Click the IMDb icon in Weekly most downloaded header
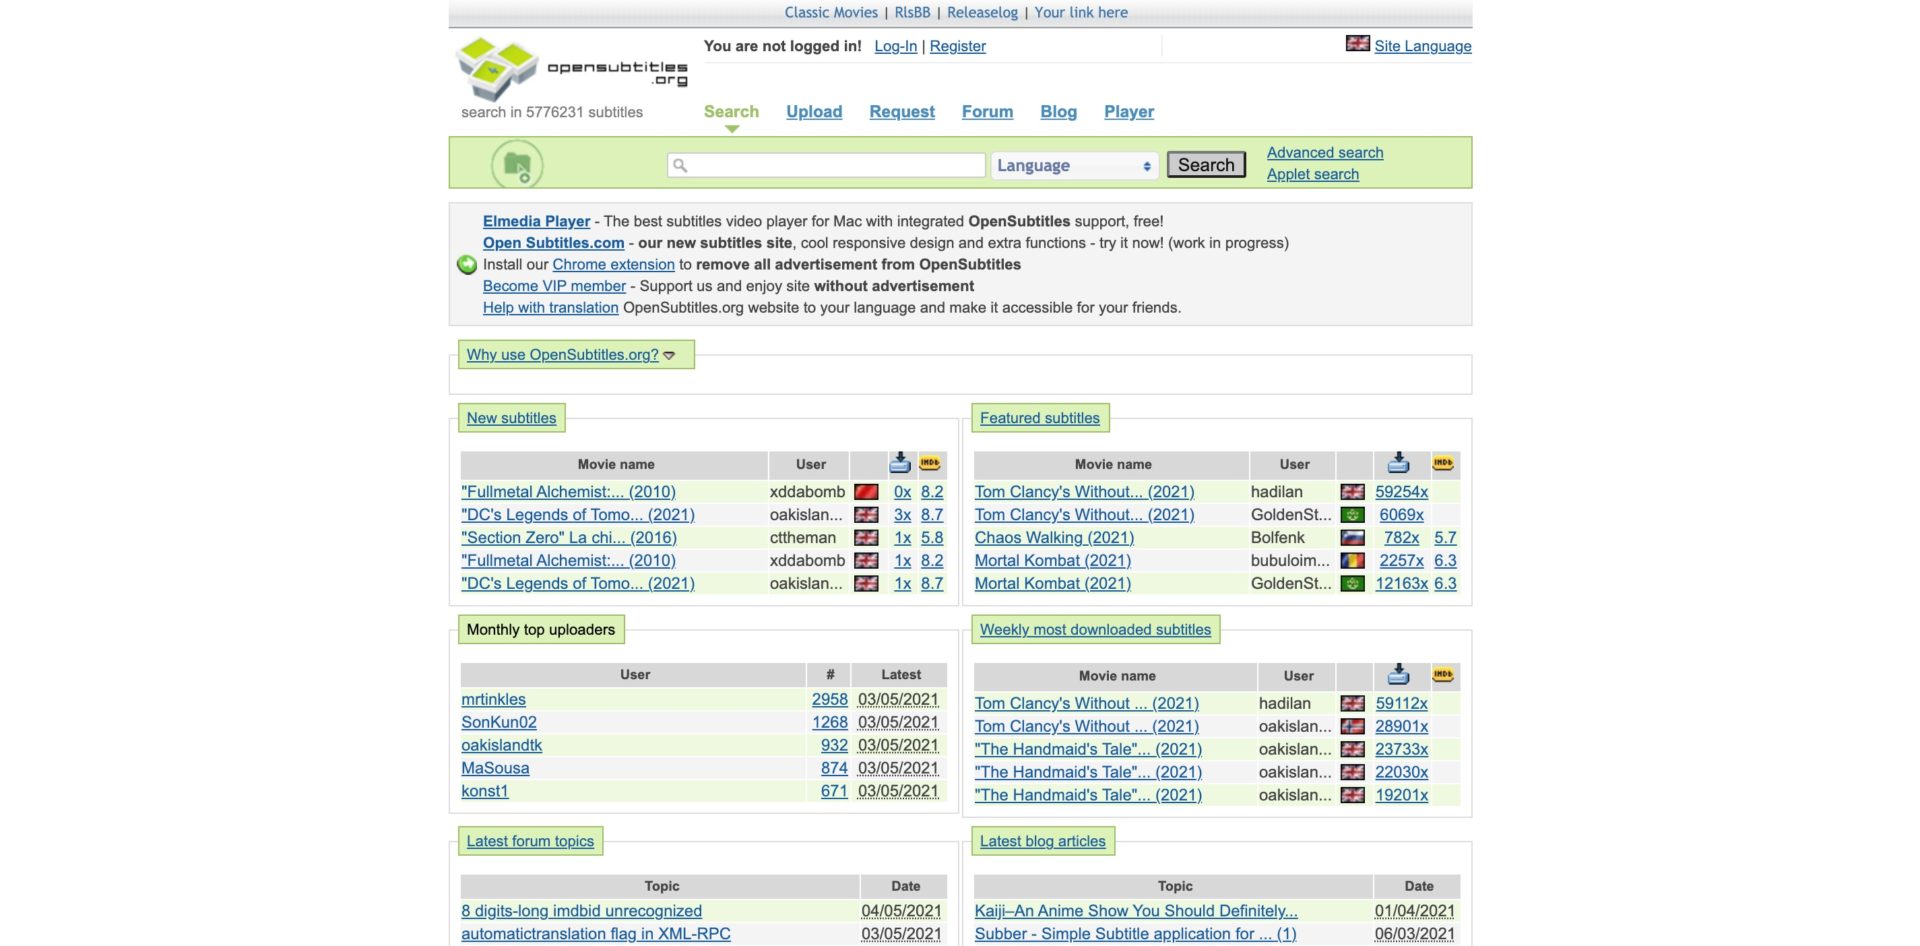This screenshot has width=1920, height=946. point(1443,675)
